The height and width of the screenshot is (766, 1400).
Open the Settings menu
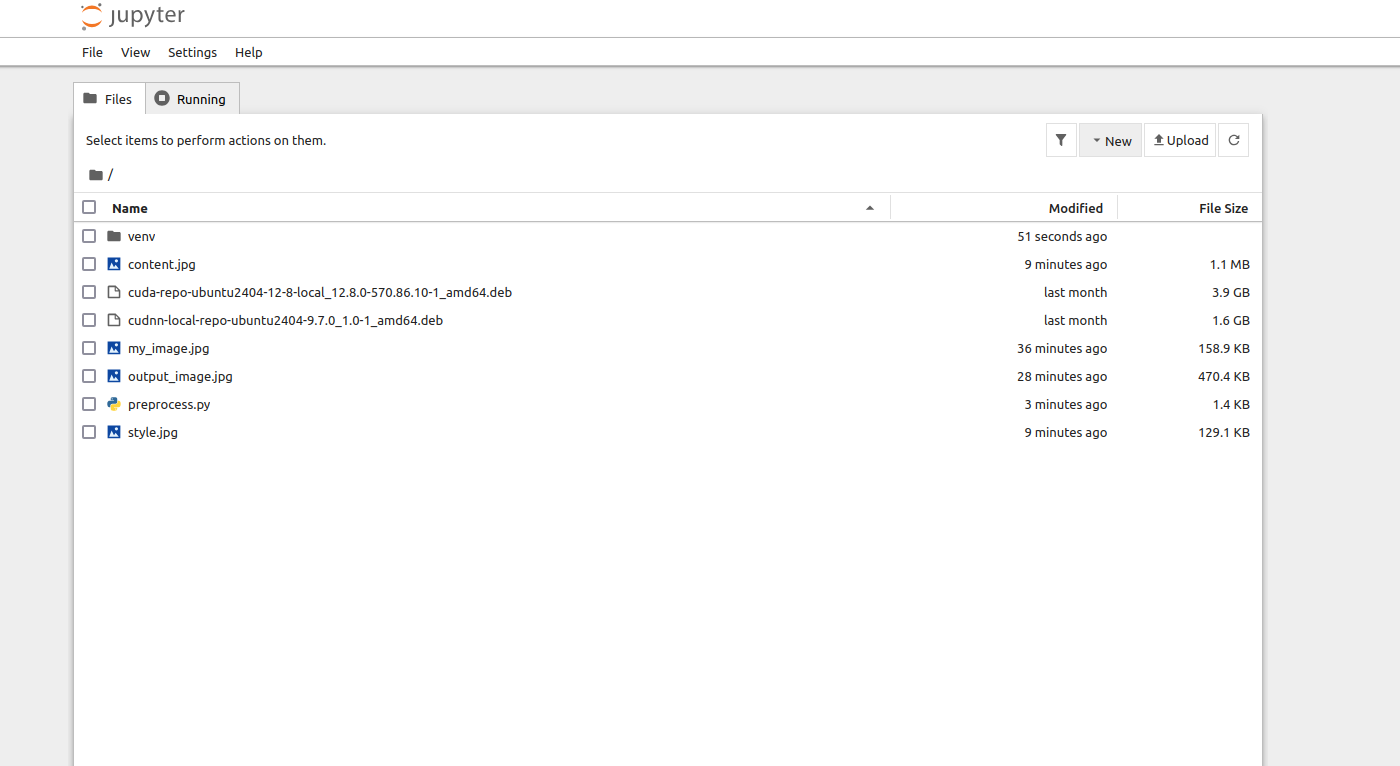click(192, 53)
